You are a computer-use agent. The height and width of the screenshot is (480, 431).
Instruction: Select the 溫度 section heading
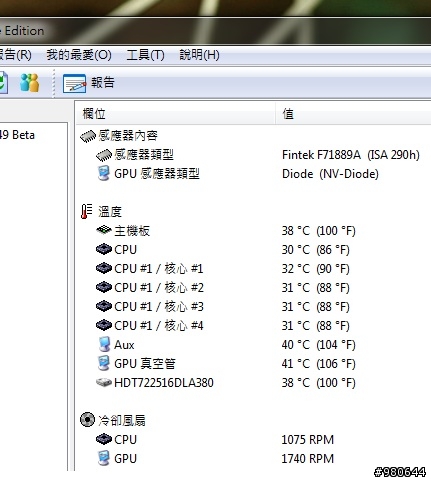(x=110, y=212)
